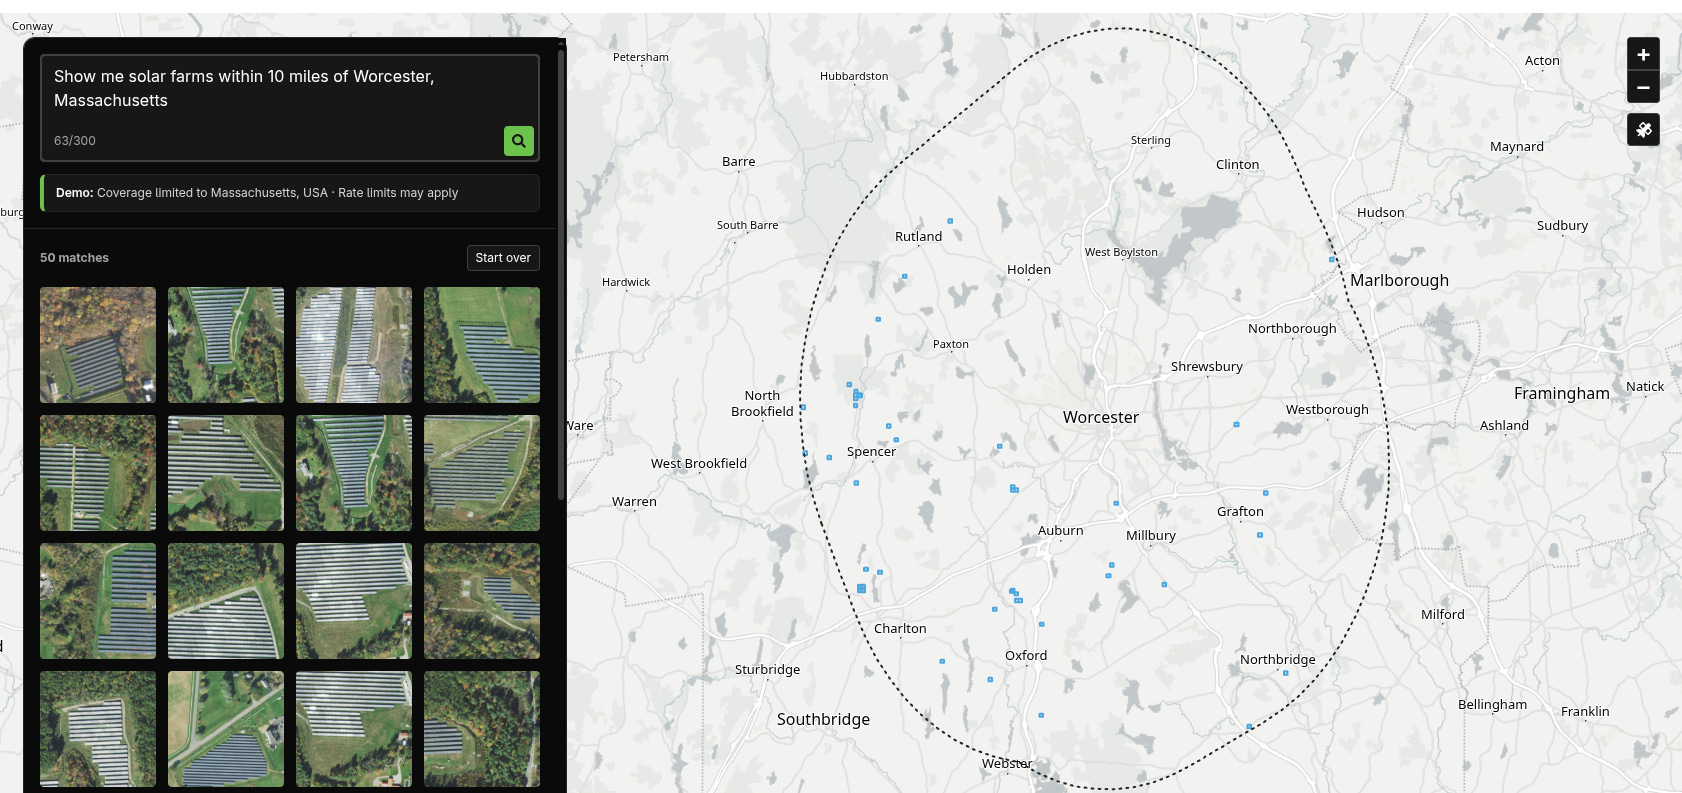Click the Holden town label

point(1029,269)
